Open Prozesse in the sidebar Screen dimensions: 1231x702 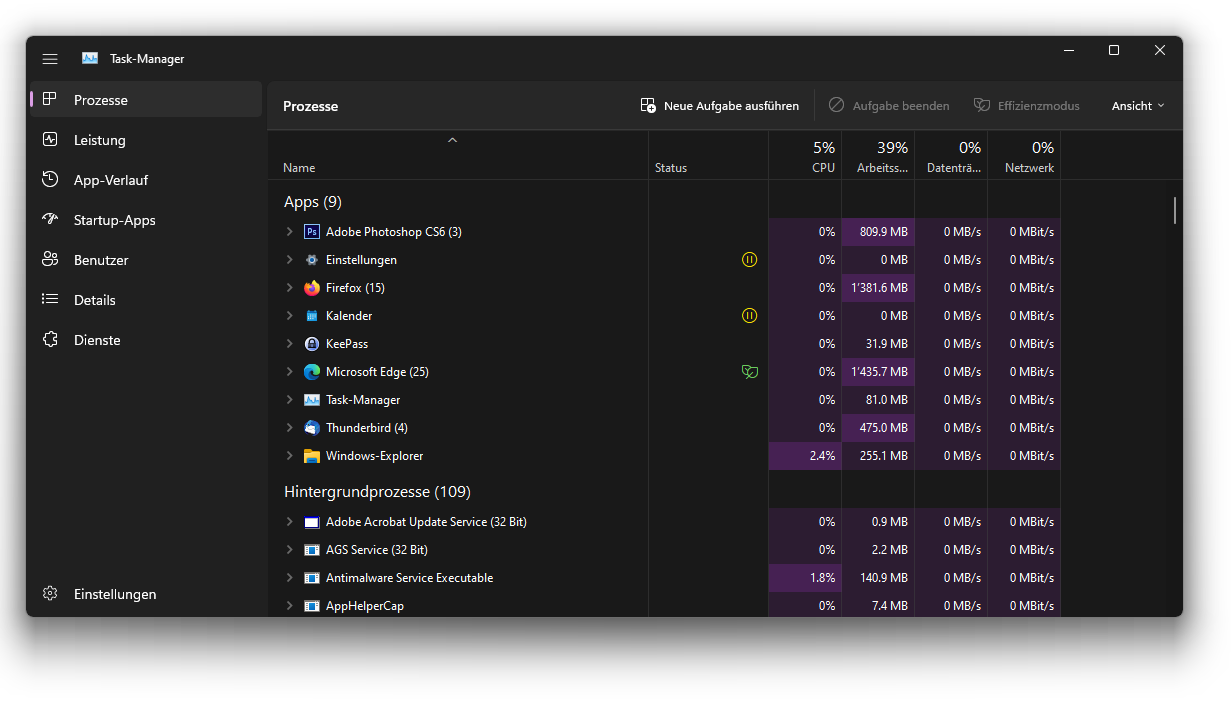146,100
